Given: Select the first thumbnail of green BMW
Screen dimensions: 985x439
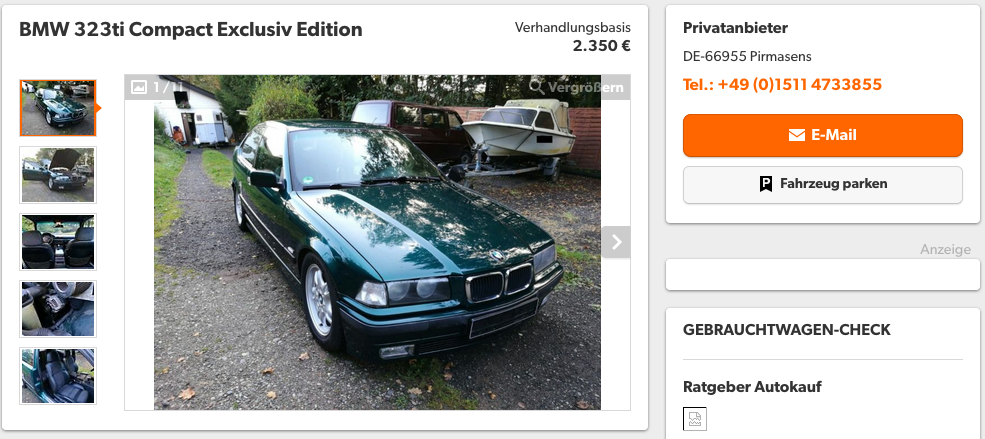Looking at the screenshot, I should (x=58, y=108).
